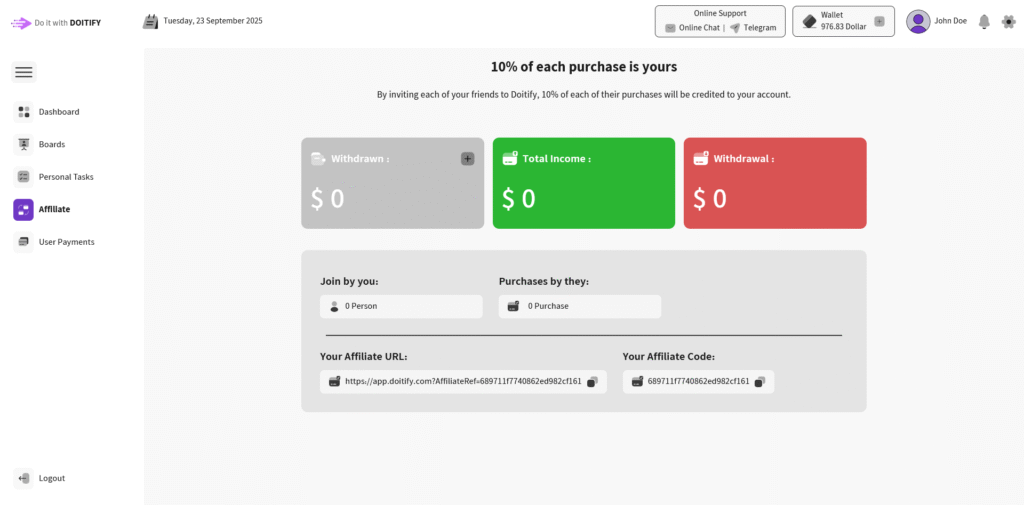Open John Doe profile avatar
This screenshot has height=505, width=1024.
[x=917, y=21]
